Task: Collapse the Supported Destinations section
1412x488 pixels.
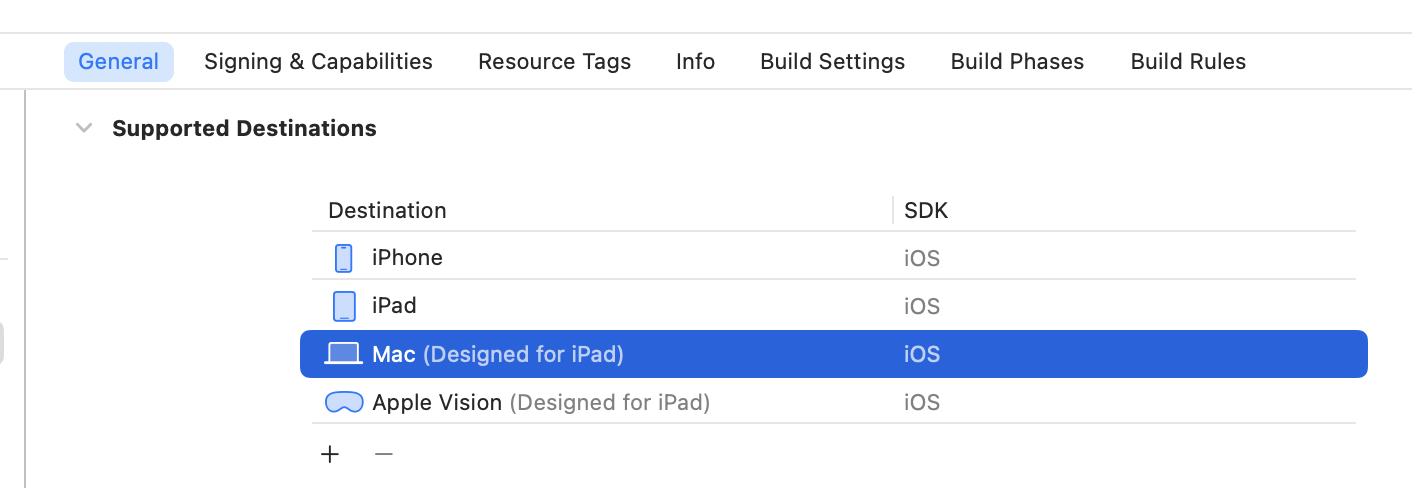Action: pos(85,128)
